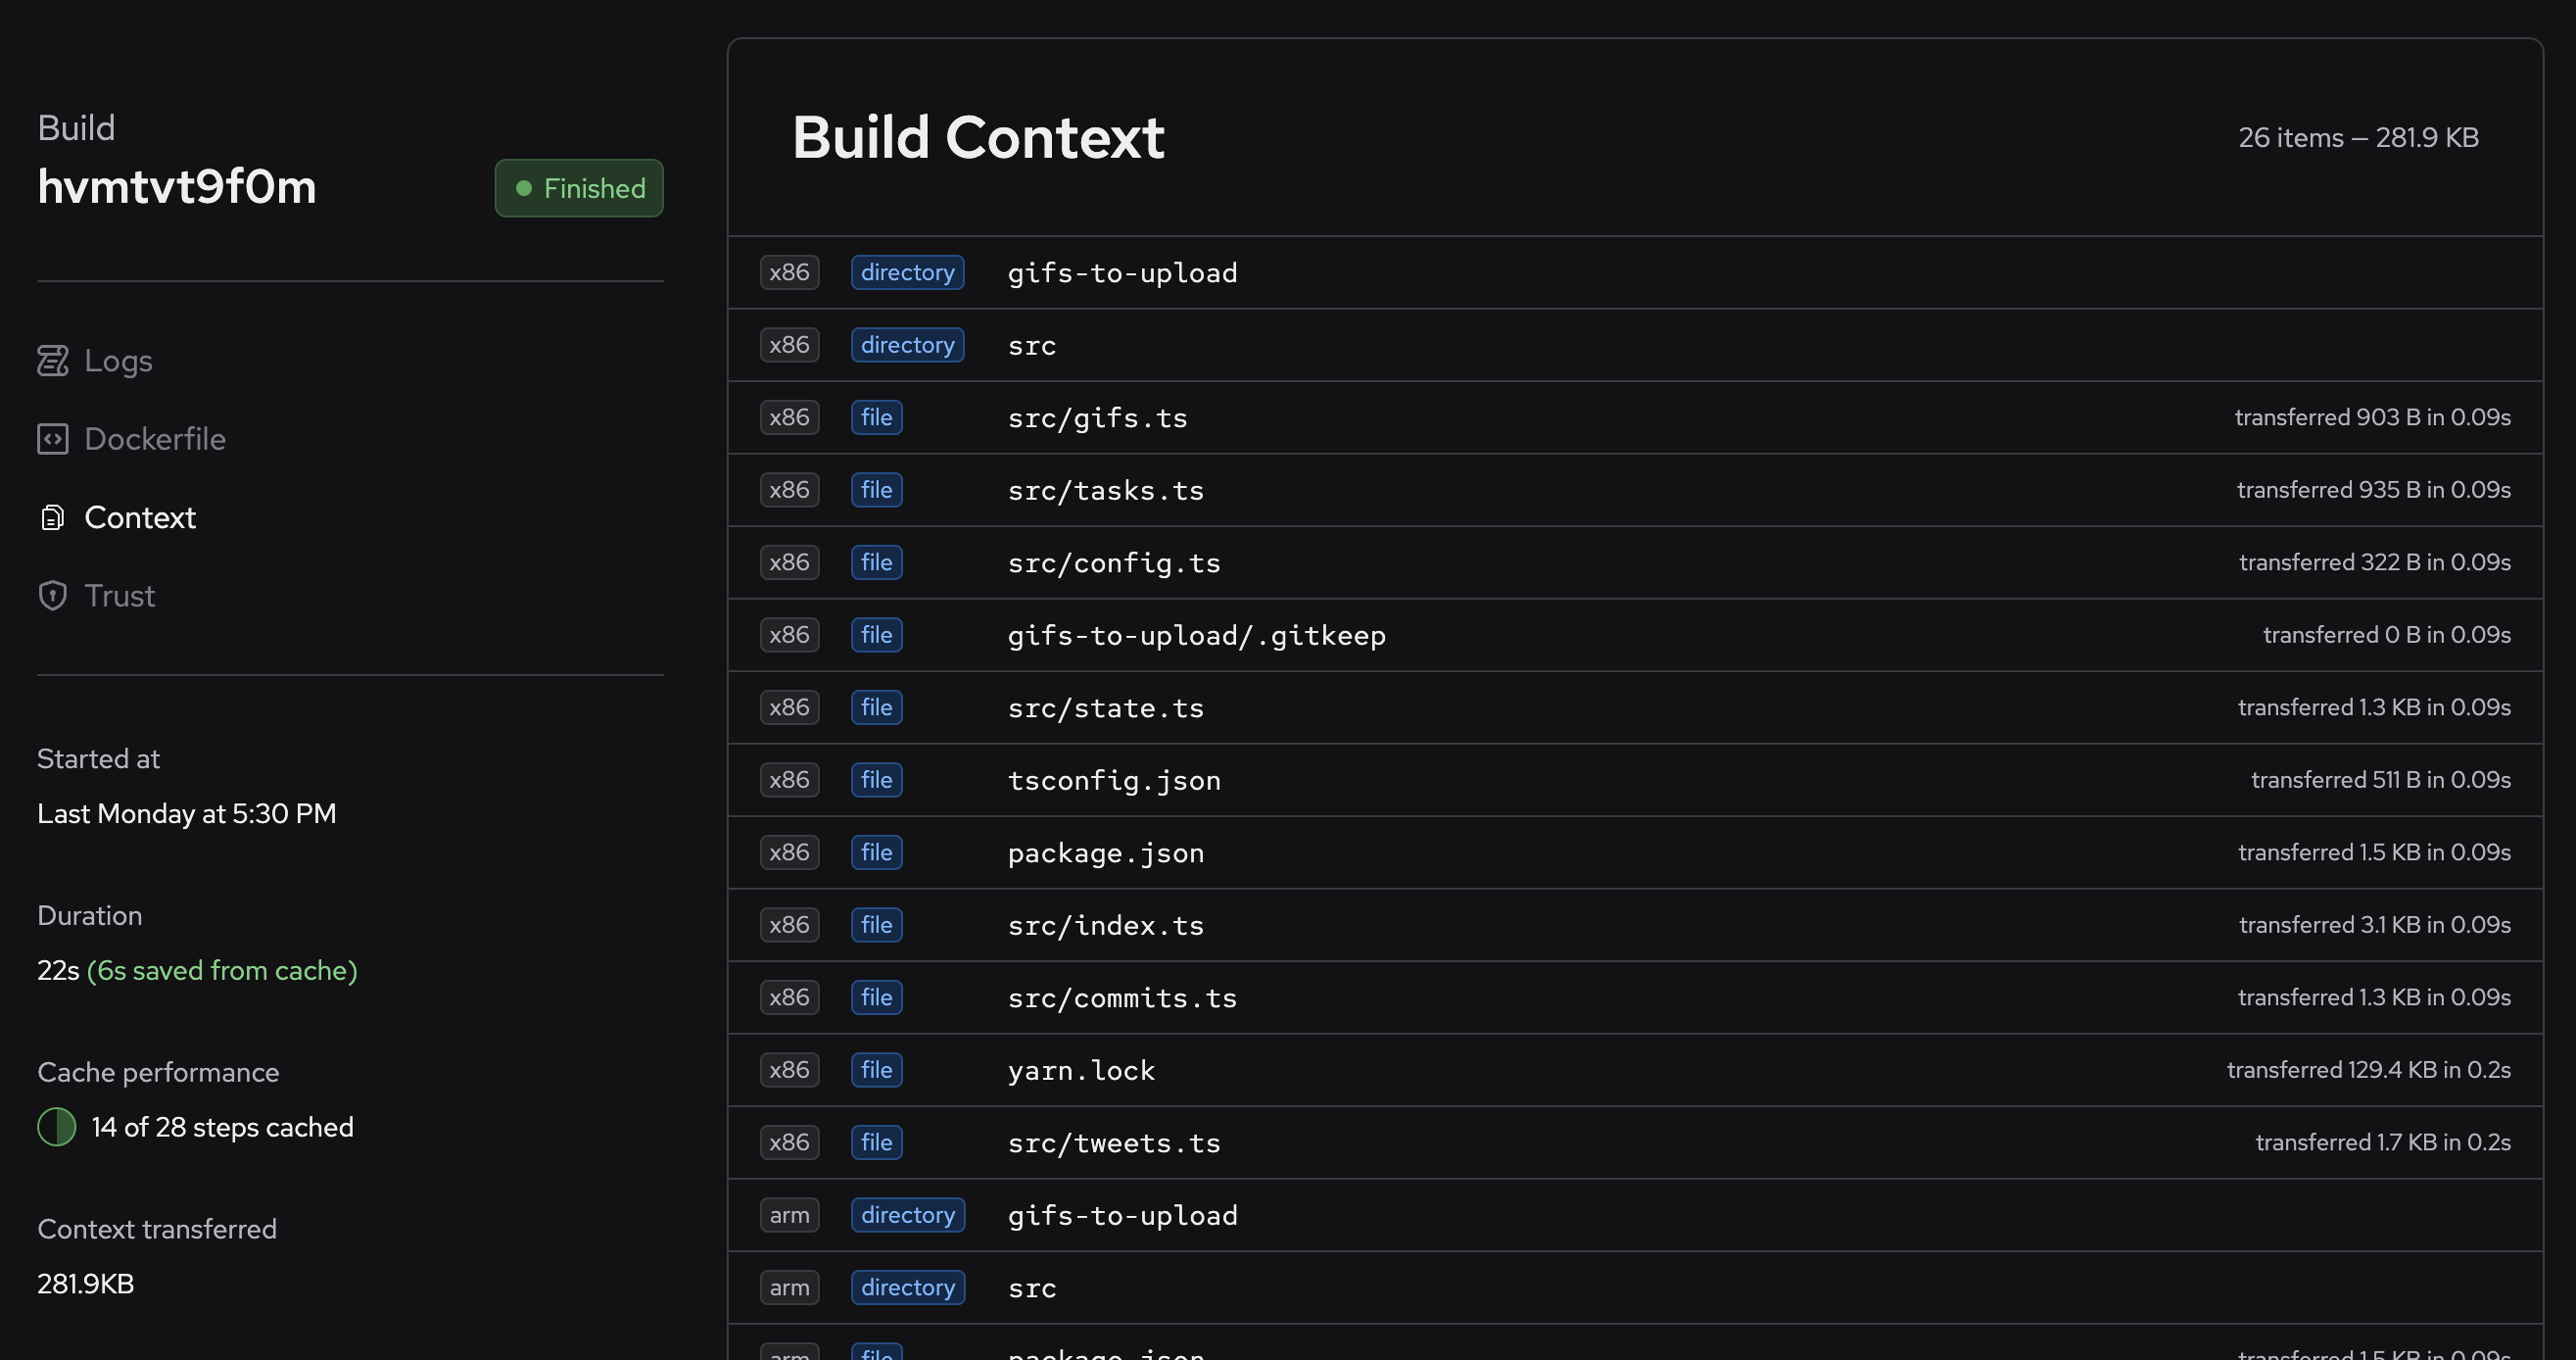Click the Context document icon

(53, 517)
